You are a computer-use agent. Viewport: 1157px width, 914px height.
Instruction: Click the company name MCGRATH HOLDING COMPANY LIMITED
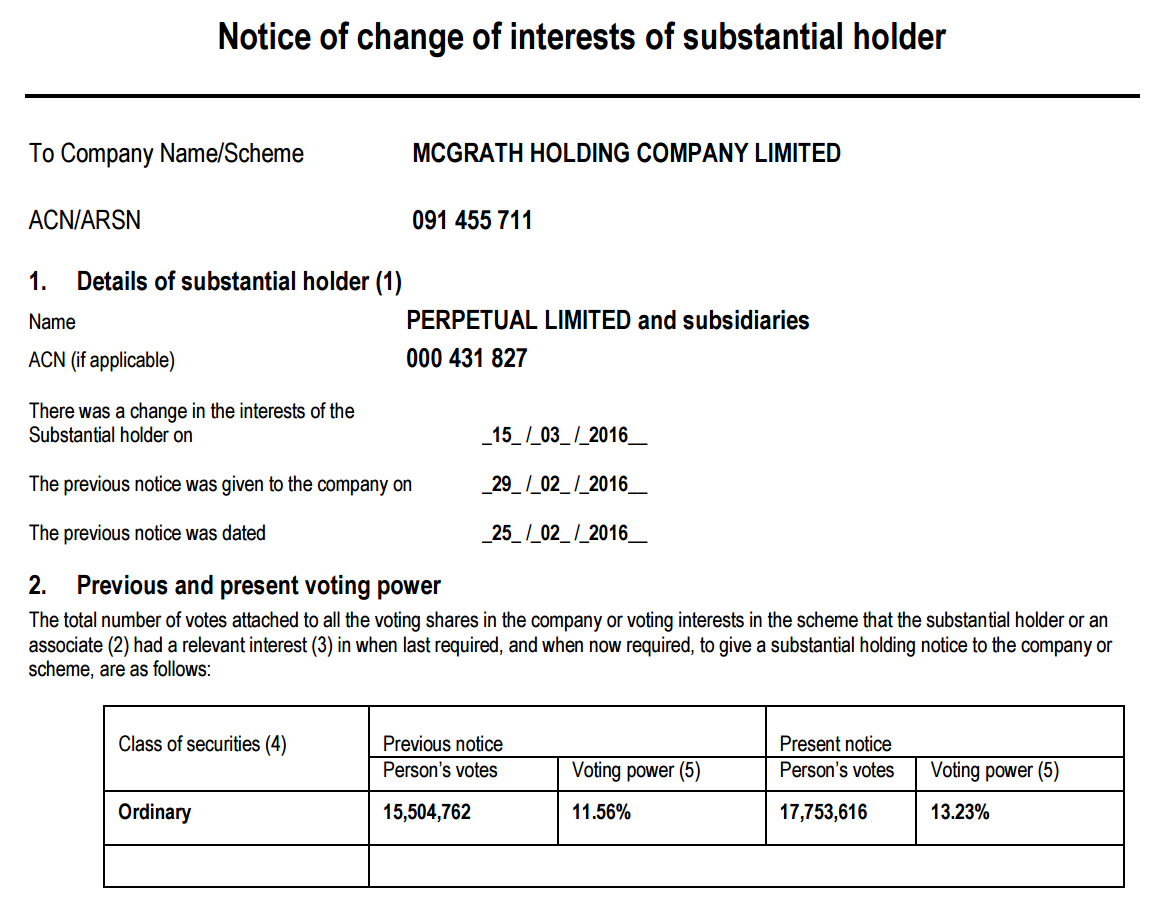626,154
